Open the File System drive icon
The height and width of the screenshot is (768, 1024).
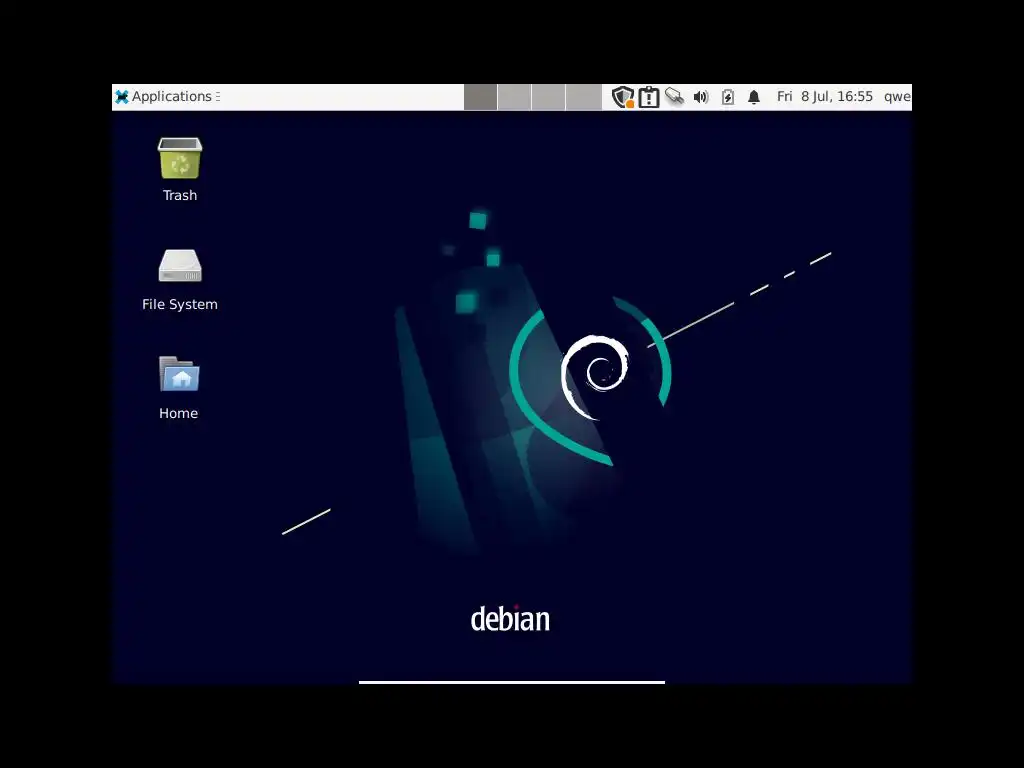point(180,280)
